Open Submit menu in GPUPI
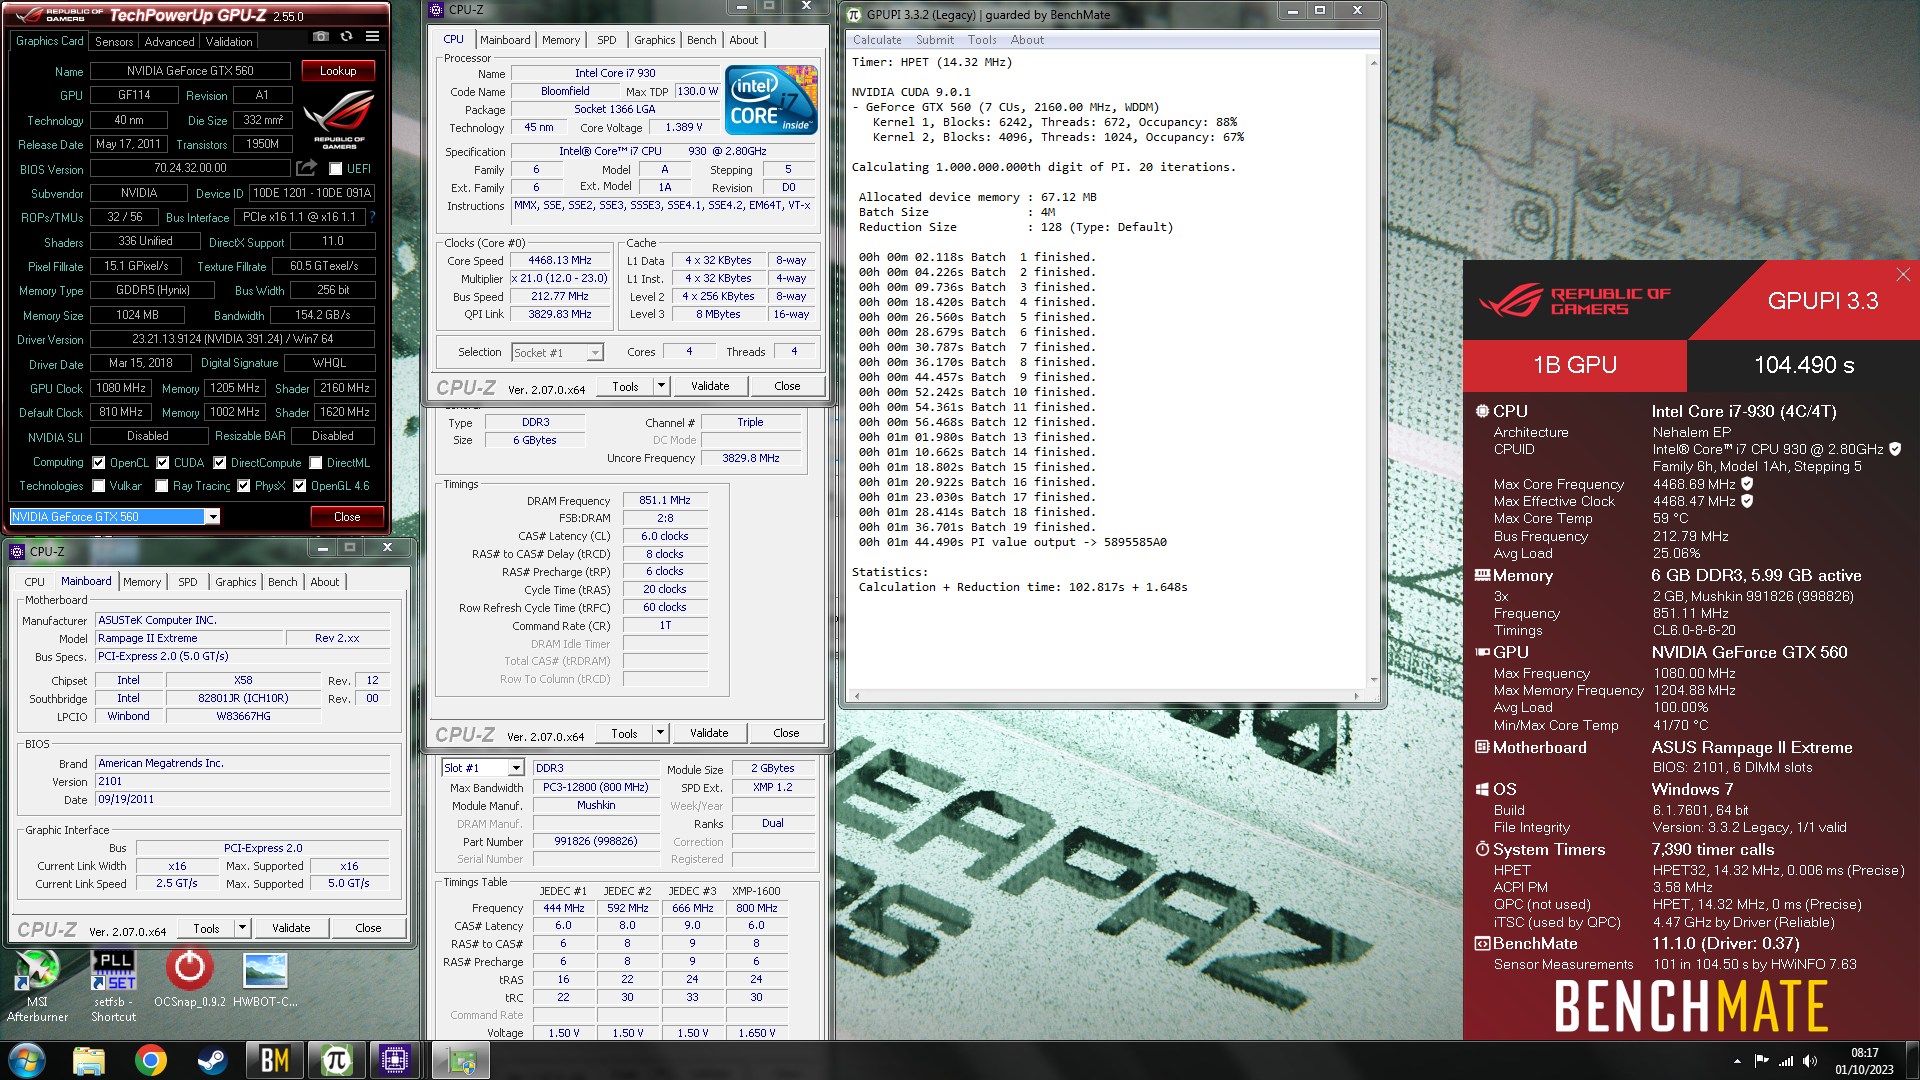The image size is (1920, 1080). tap(935, 40)
